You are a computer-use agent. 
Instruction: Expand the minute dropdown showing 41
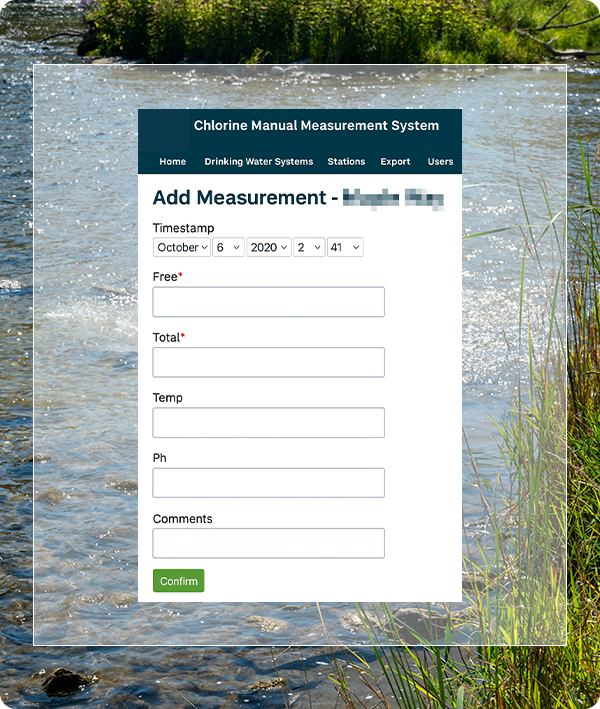(x=344, y=247)
